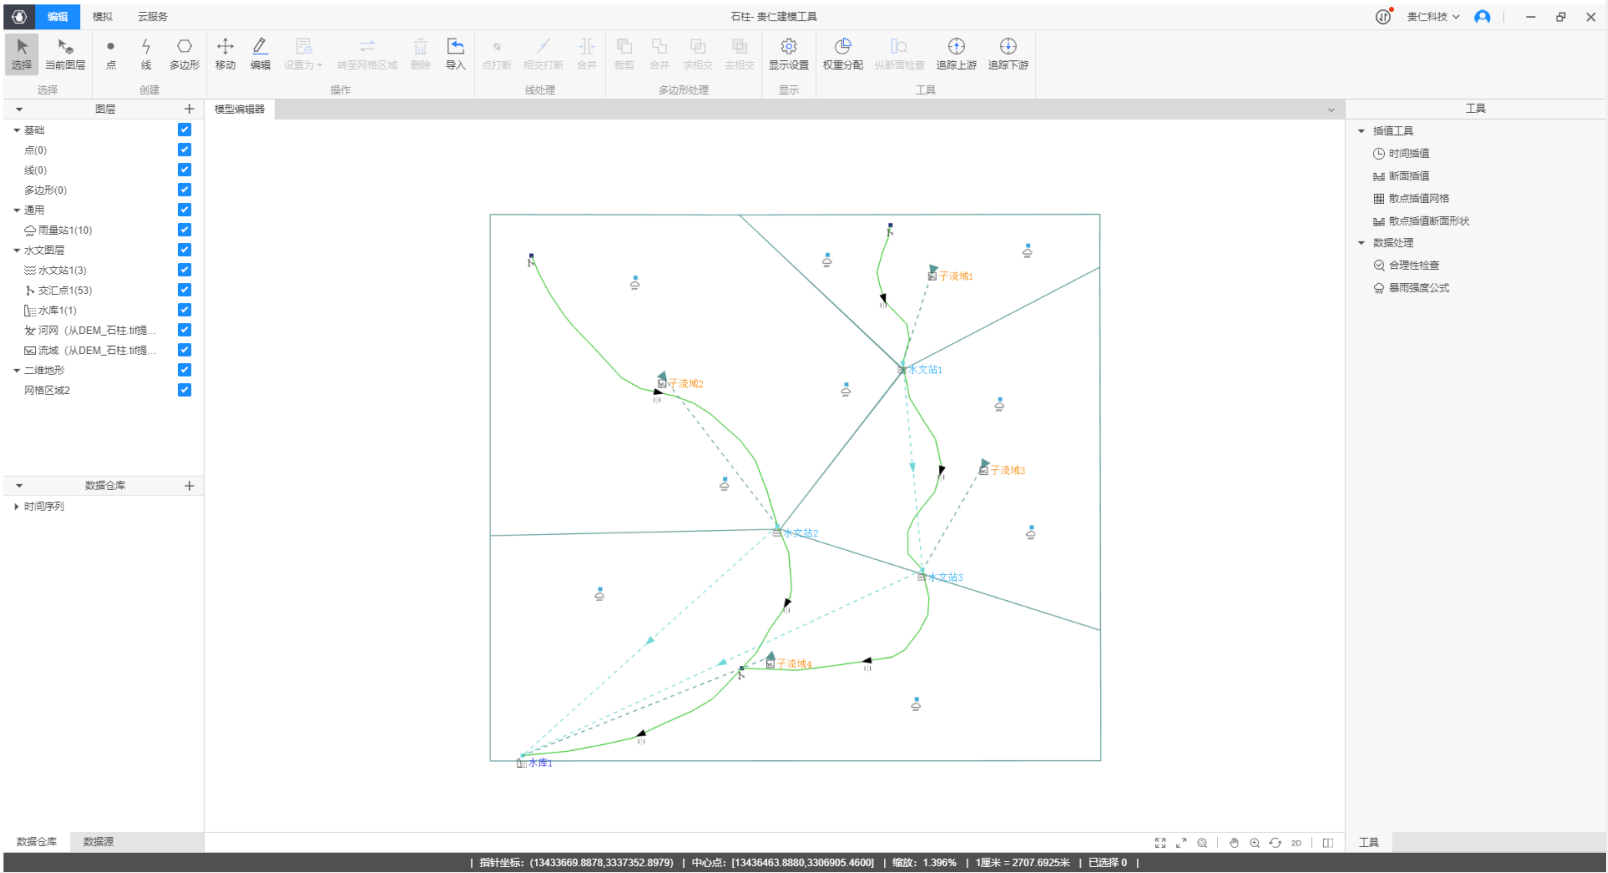Activate the 移动 move tool
Image resolution: width=1608 pixels, height=873 pixels.
225,54
